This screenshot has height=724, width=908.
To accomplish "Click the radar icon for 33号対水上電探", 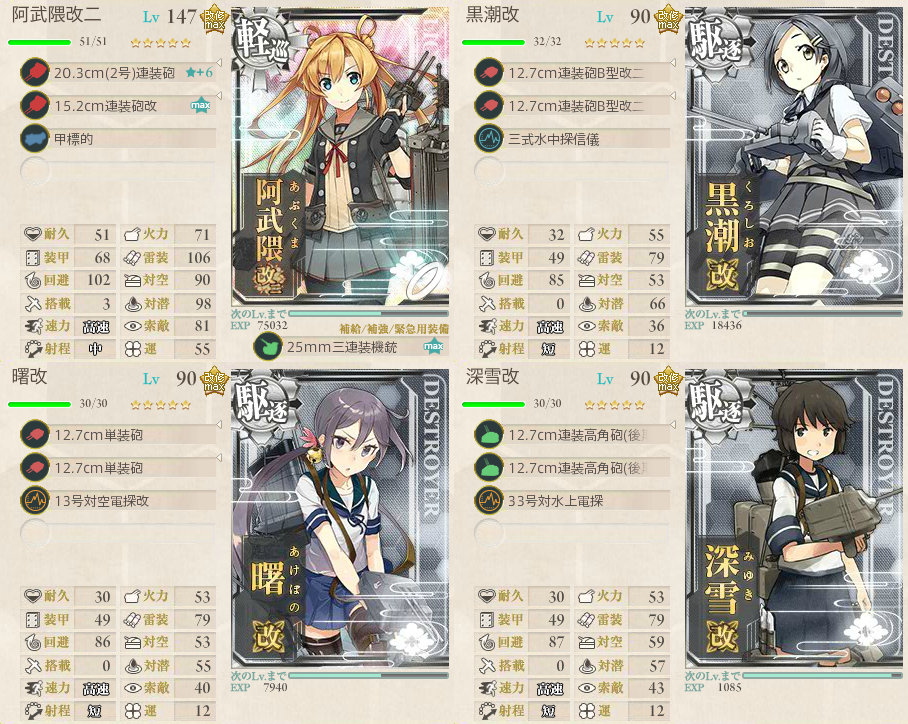I will [x=489, y=501].
